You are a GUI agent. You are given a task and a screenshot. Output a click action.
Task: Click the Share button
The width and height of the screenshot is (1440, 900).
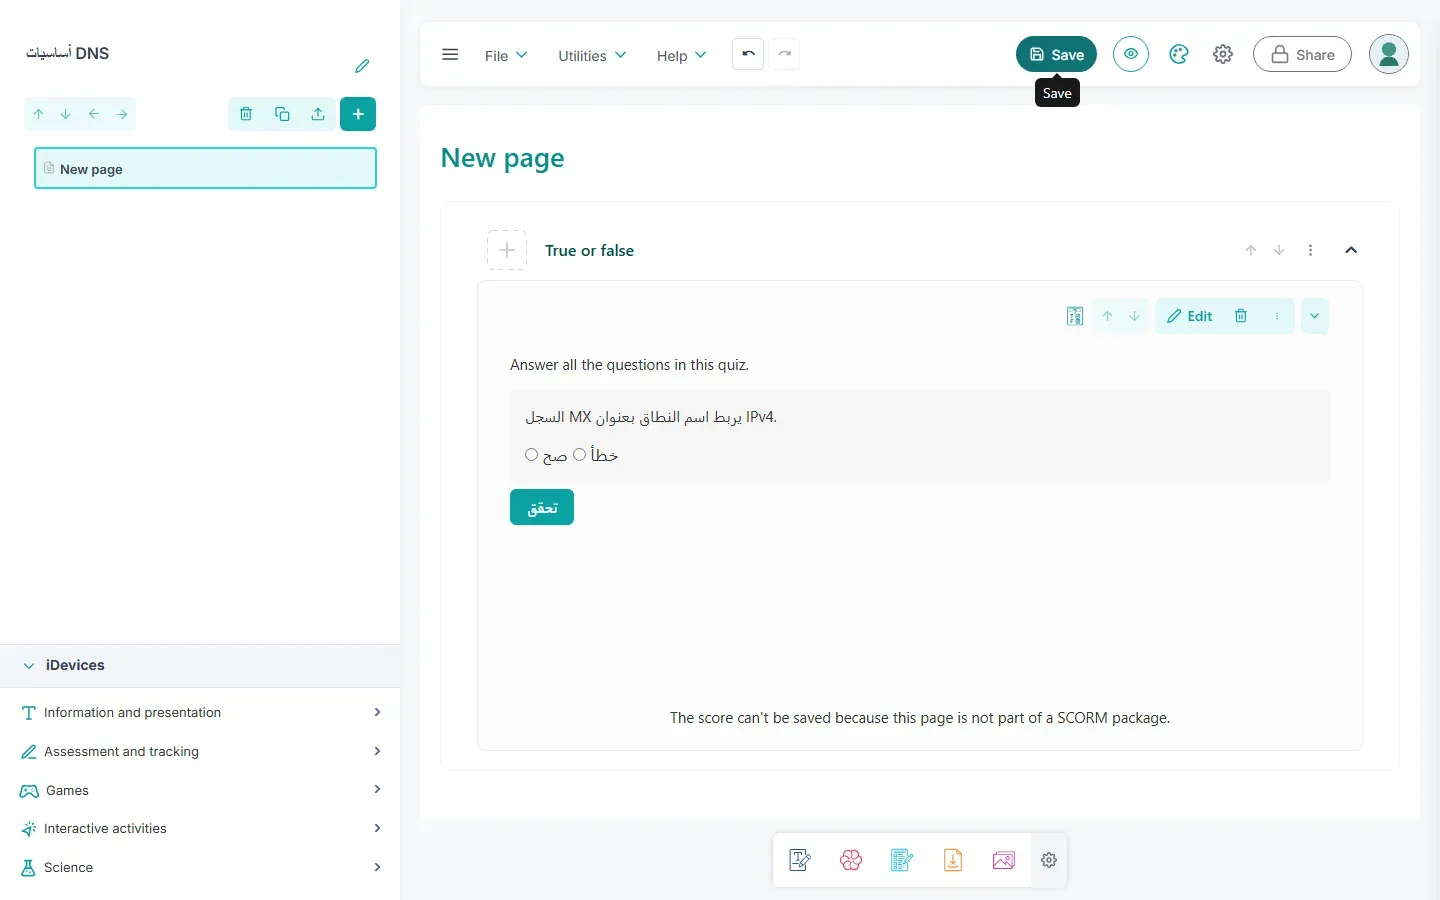(1302, 54)
